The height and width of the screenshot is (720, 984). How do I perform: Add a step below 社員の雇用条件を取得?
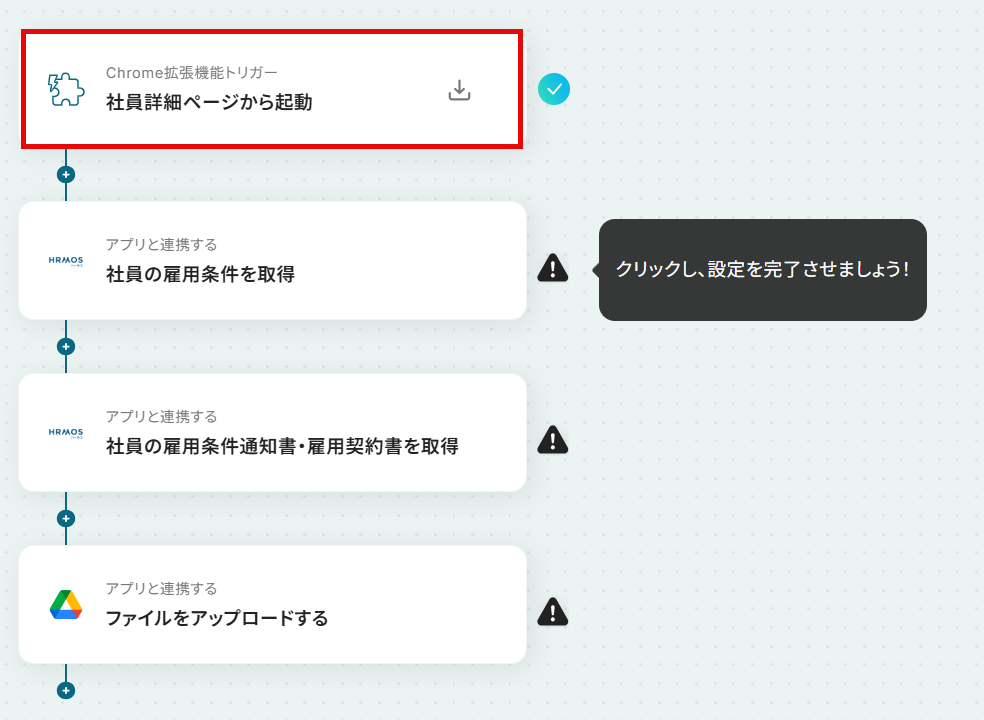coord(66,347)
